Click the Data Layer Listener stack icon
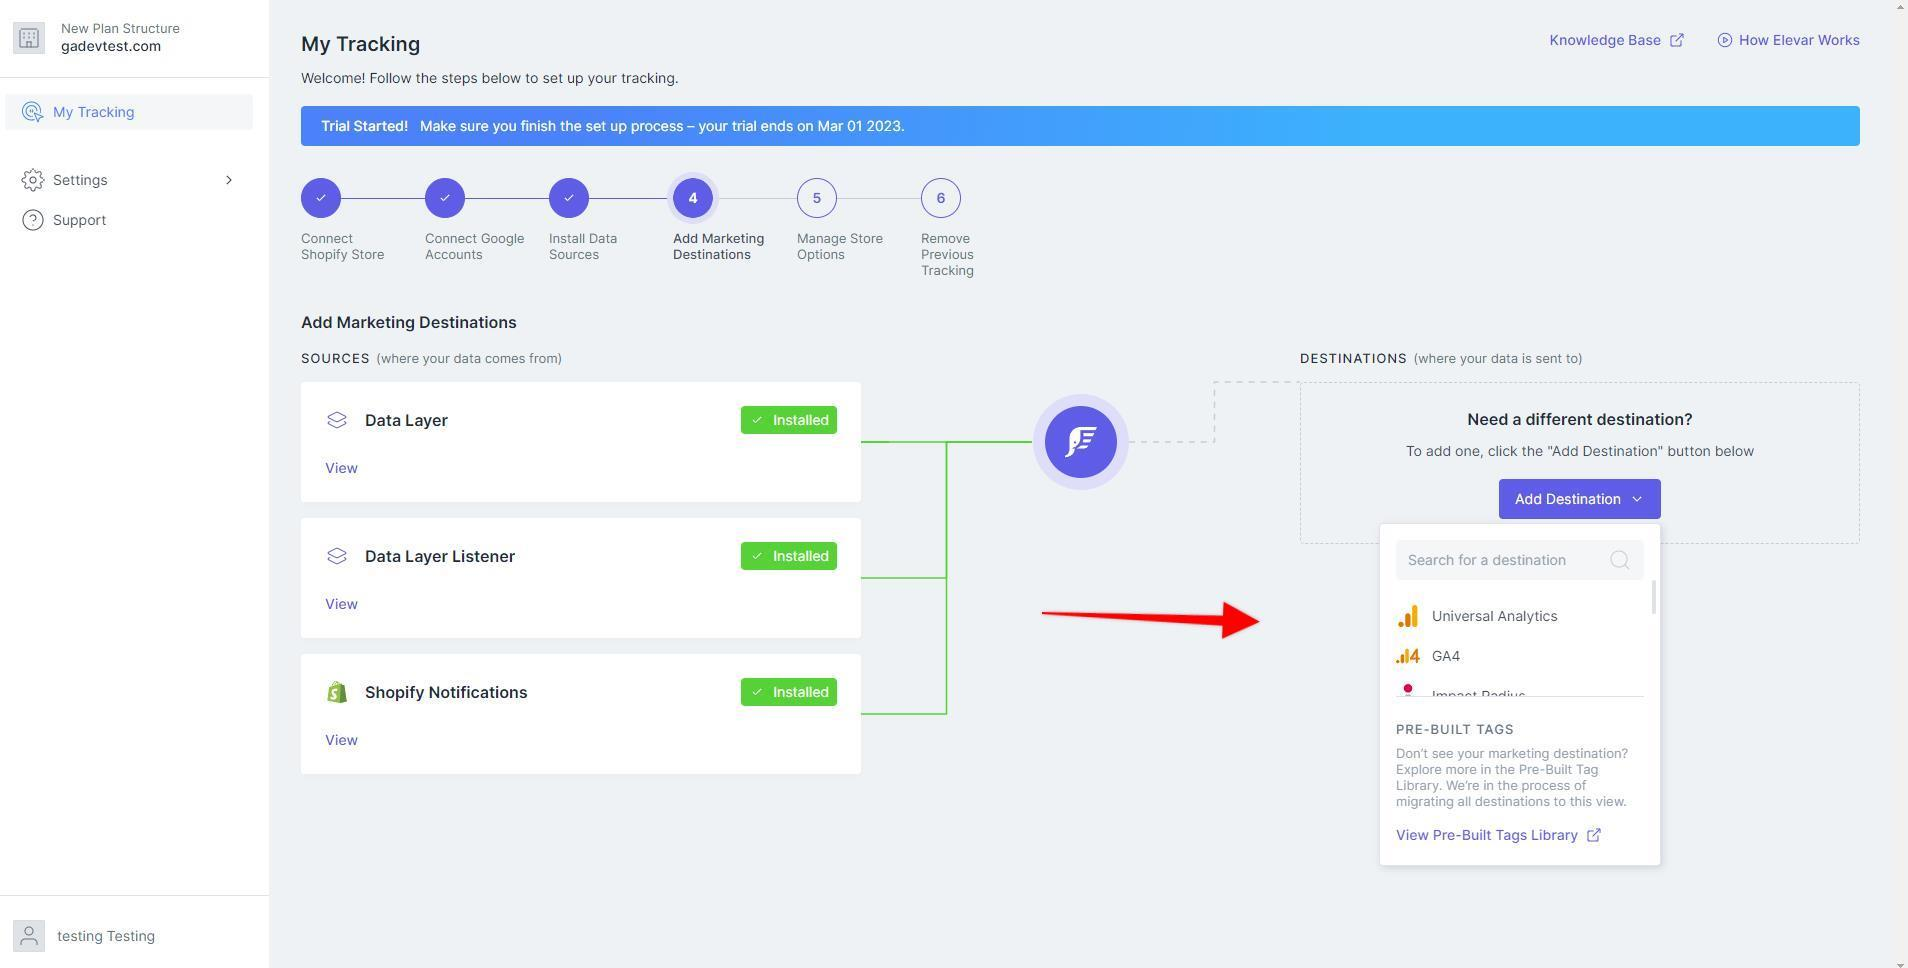The image size is (1908, 968). click(x=337, y=556)
